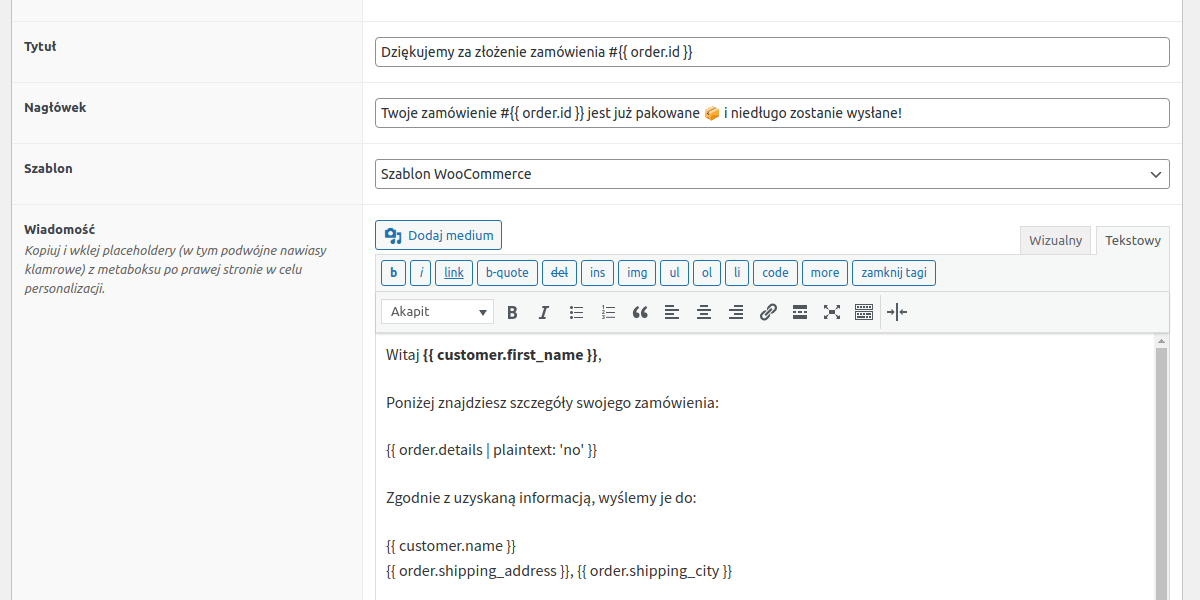1200x600 pixels.
Task: Toggle fullscreen editor mode
Action: coord(832,312)
